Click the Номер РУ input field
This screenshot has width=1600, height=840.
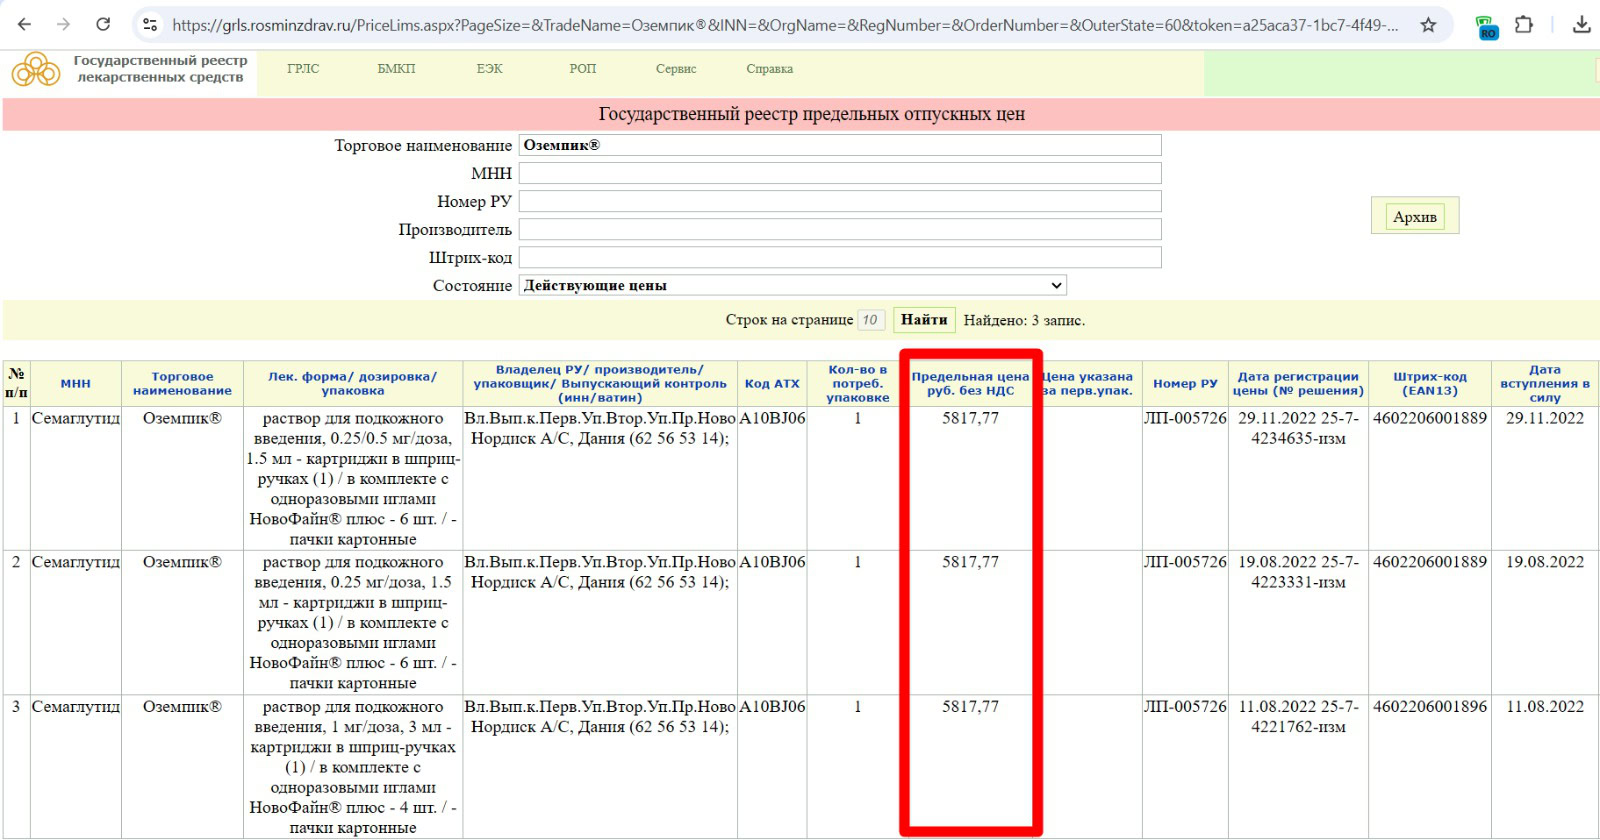point(840,201)
